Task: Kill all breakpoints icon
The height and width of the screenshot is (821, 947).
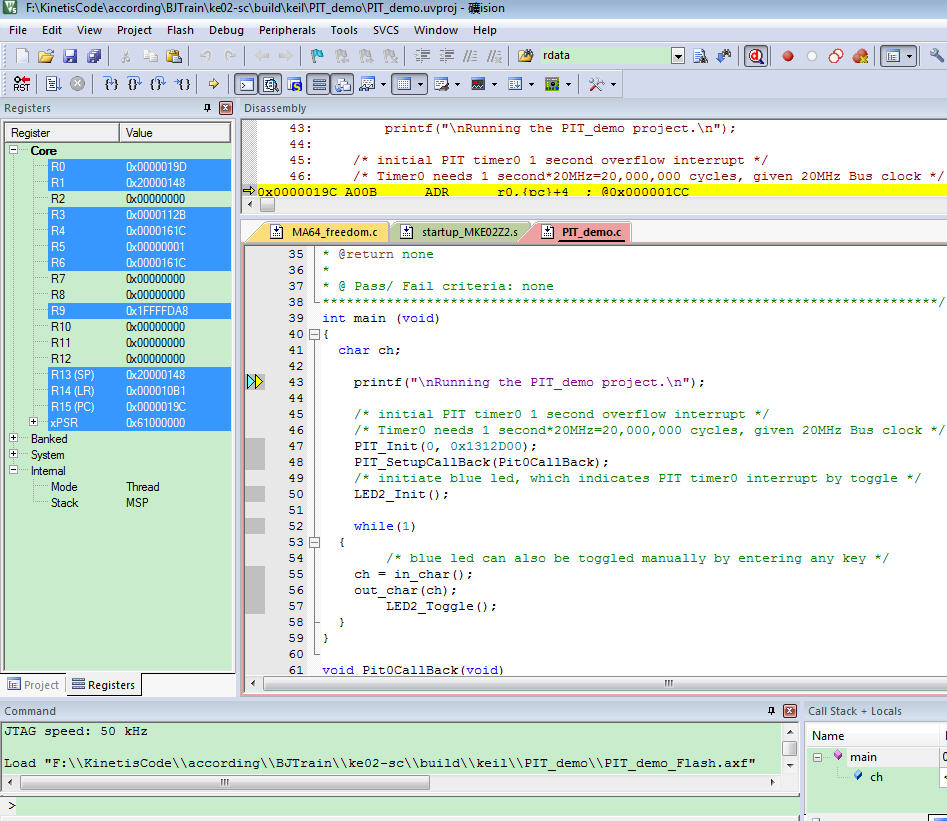Action: (860, 56)
